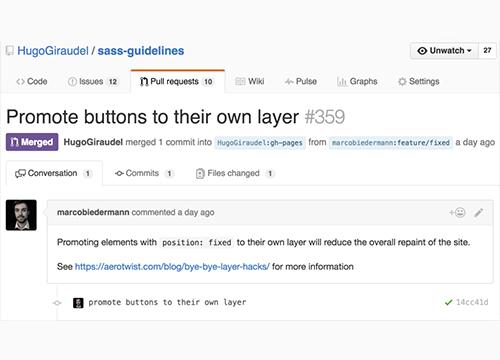Click marcobiedermann's avatar thumbnail
Viewport: 500px width, 360px height.
click(x=21, y=215)
